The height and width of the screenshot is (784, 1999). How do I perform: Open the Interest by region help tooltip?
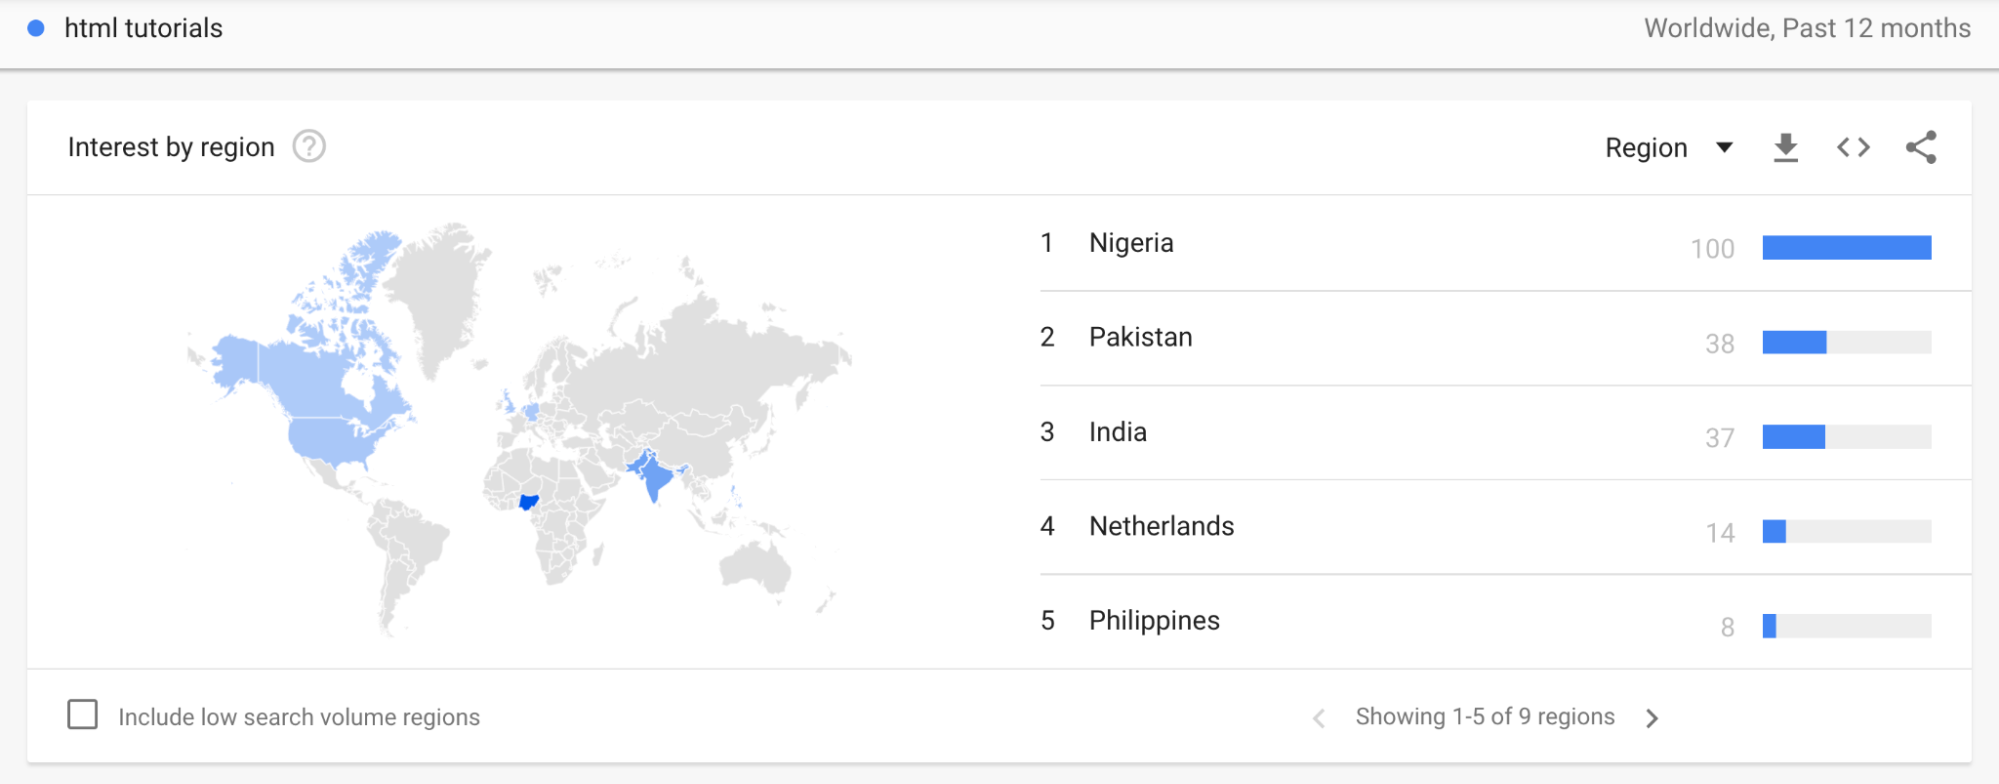click(309, 146)
